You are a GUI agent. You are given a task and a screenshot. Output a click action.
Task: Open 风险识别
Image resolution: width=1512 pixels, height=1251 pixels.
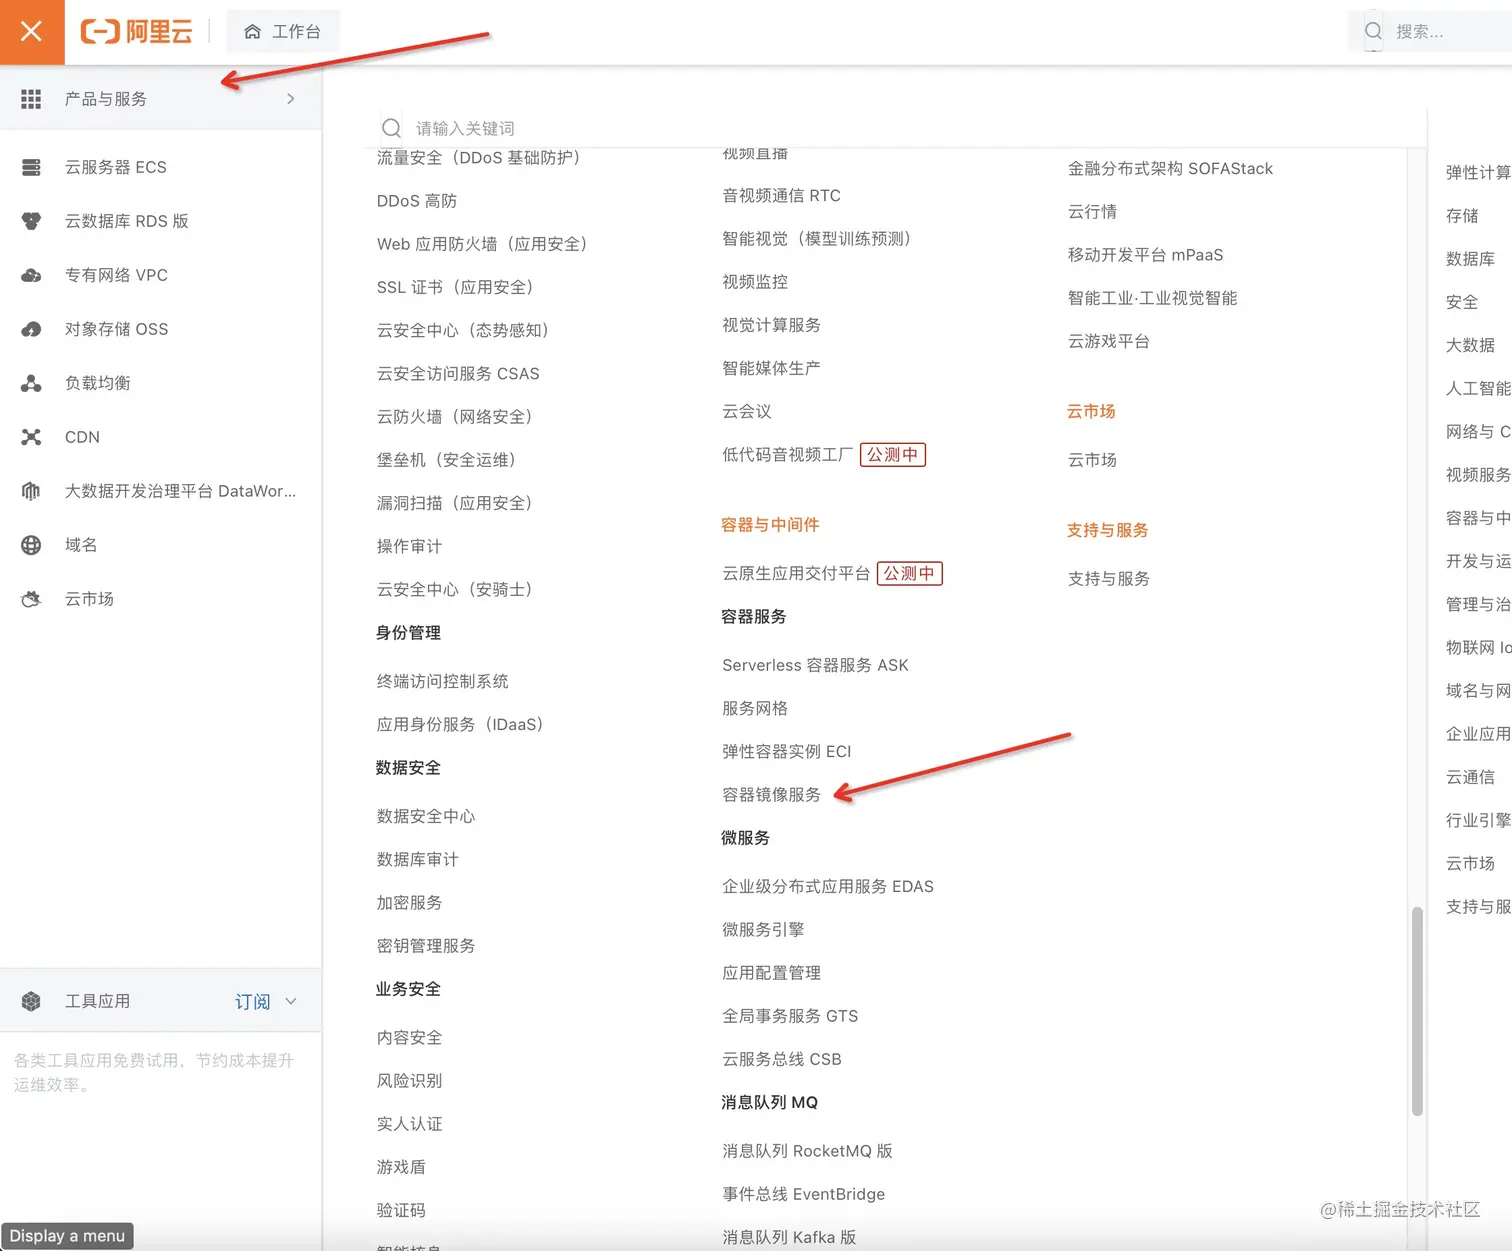pyautogui.click(x=409, y=1081)
